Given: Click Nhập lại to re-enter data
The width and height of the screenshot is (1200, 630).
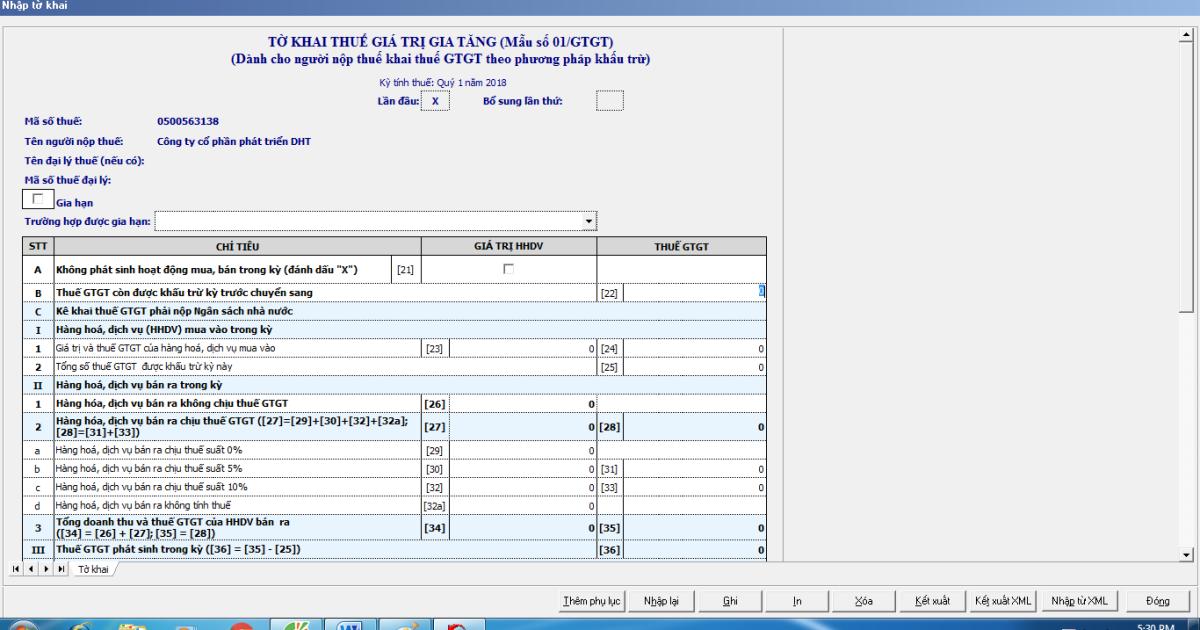Looking at the screenshot, I should pyautogui.click(x=662, y=601).
